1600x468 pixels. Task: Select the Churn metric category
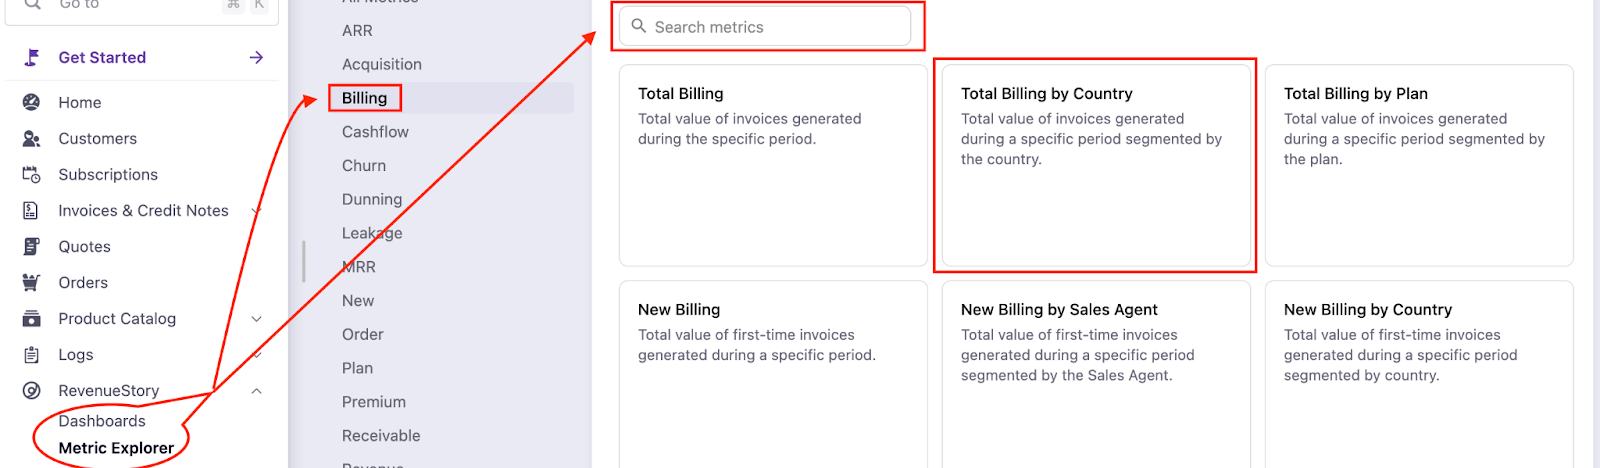click(364, 166)
